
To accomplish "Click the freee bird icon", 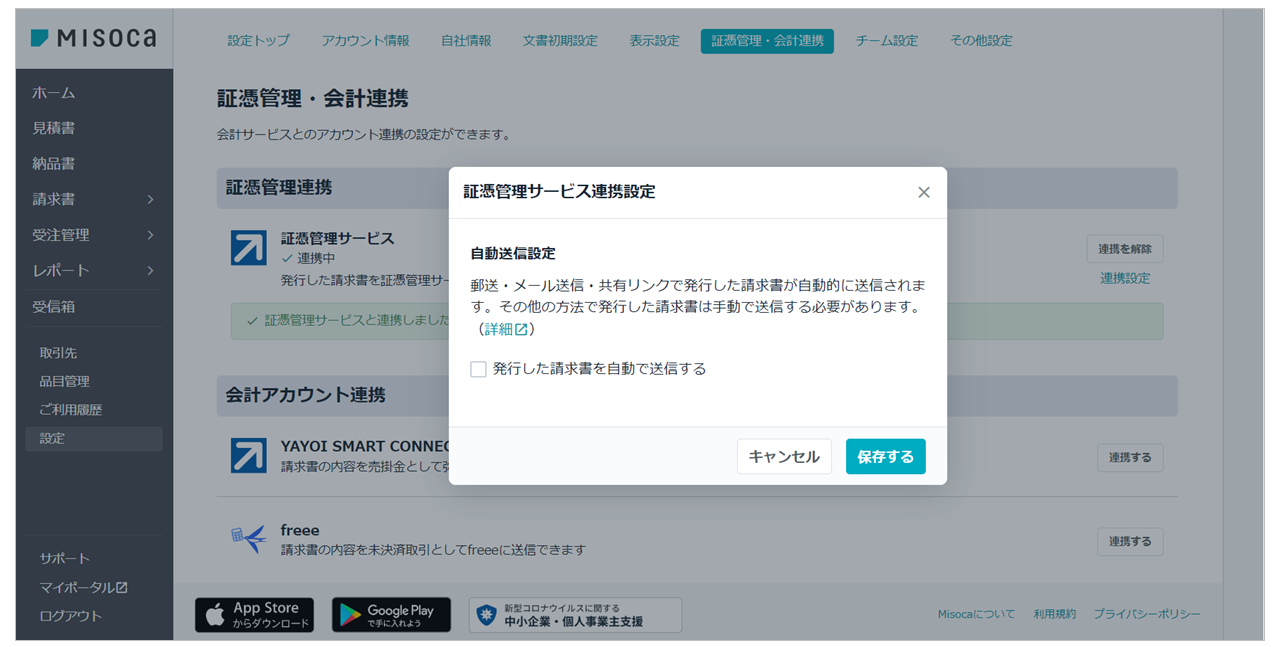I will coord(249,539).
